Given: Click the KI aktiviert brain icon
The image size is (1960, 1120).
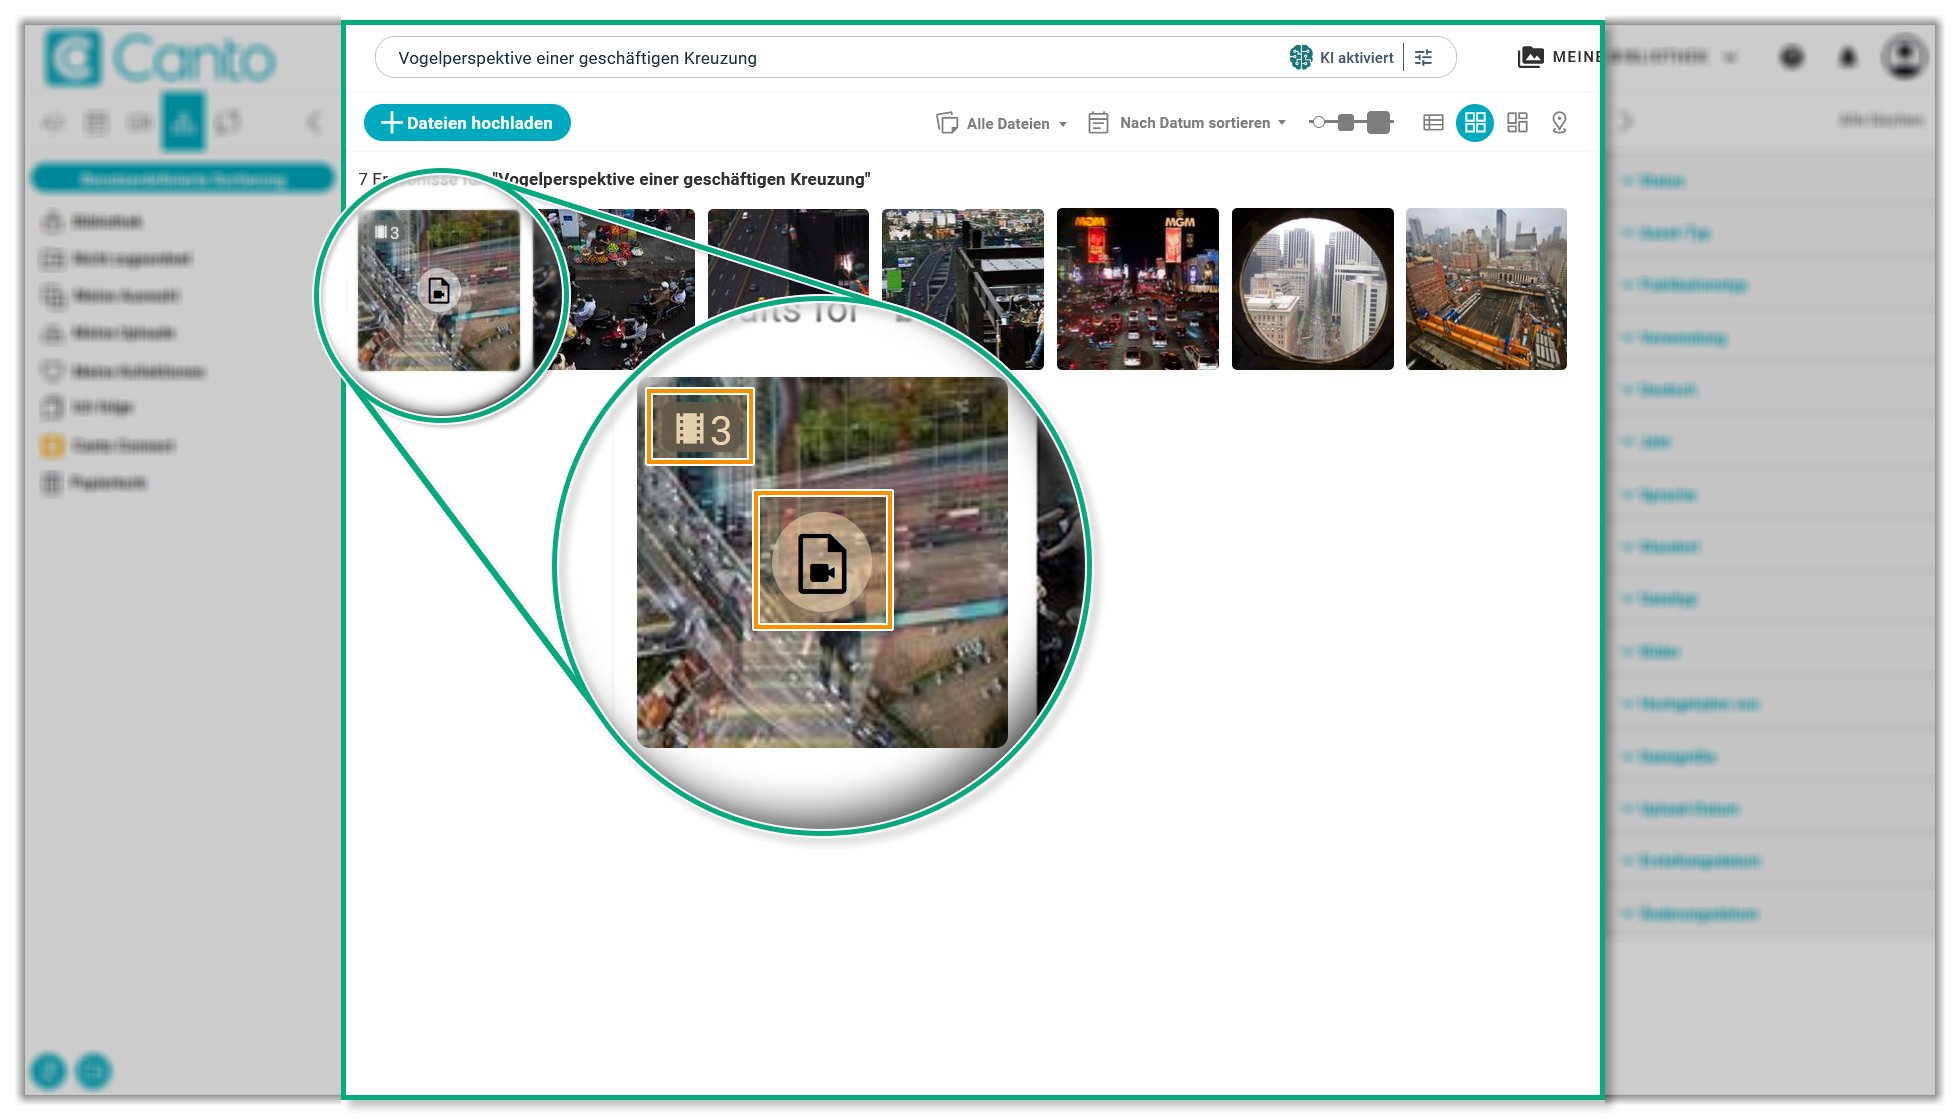Looking at the screenshot, I should (1300, 58).
